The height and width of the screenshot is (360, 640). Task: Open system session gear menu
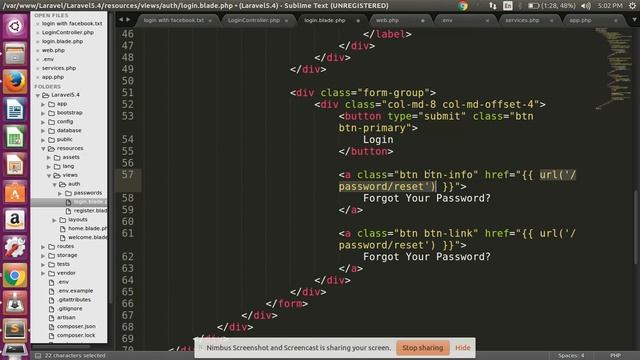click(x=632, y=6)
